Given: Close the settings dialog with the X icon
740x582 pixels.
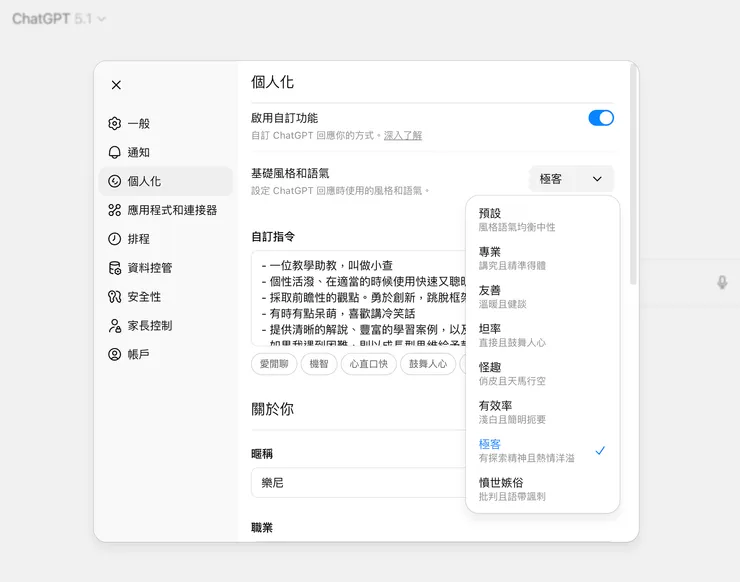Looking at the screenshot, I should [x=116, y=85].
